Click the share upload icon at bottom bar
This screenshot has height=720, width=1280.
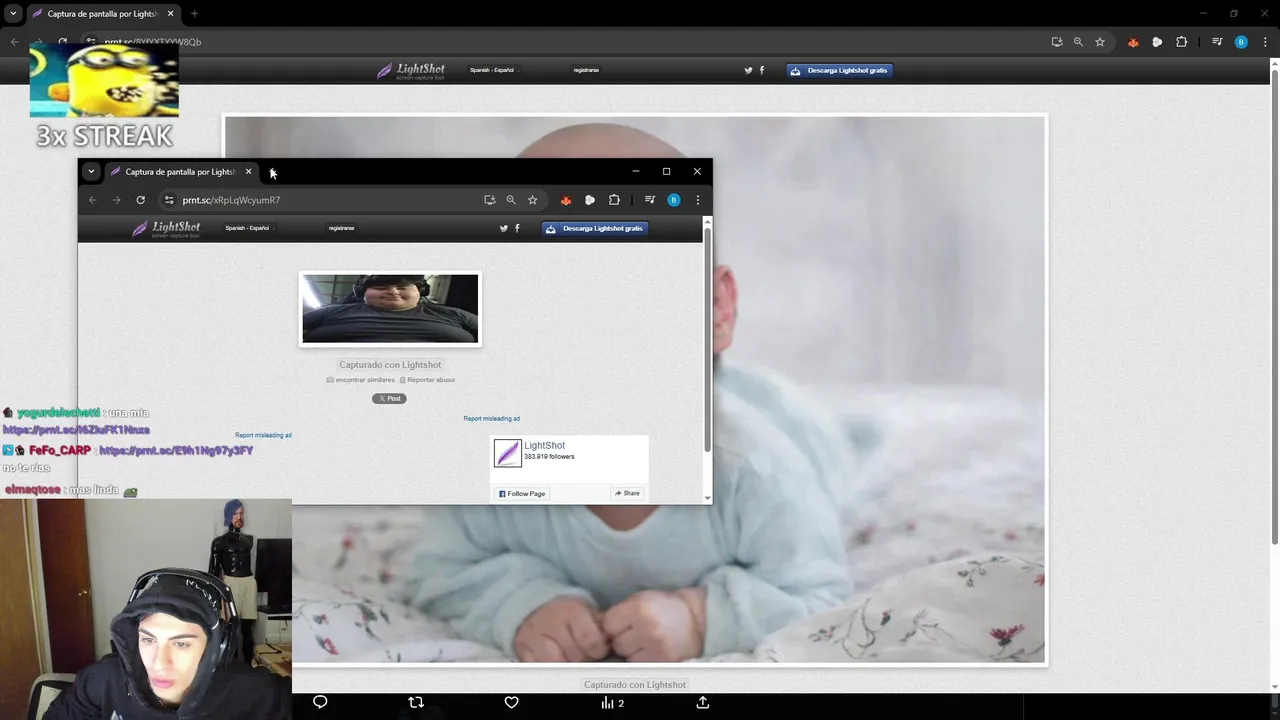(x=703, y=702)
